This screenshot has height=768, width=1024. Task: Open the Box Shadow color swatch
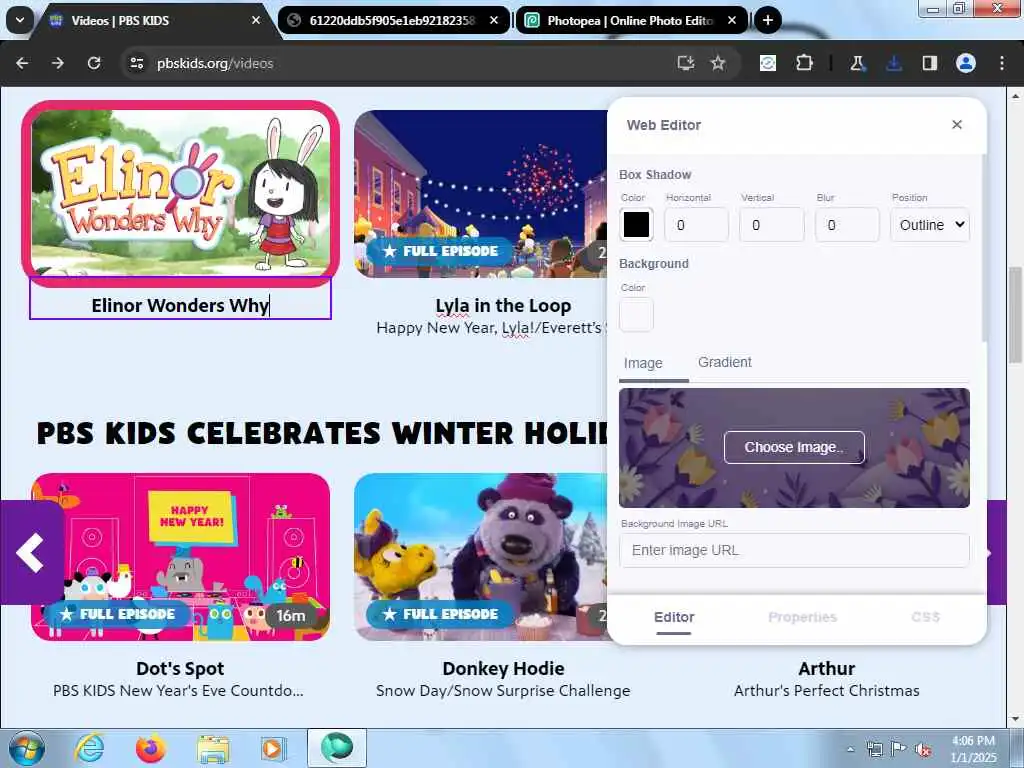[636, 225]
